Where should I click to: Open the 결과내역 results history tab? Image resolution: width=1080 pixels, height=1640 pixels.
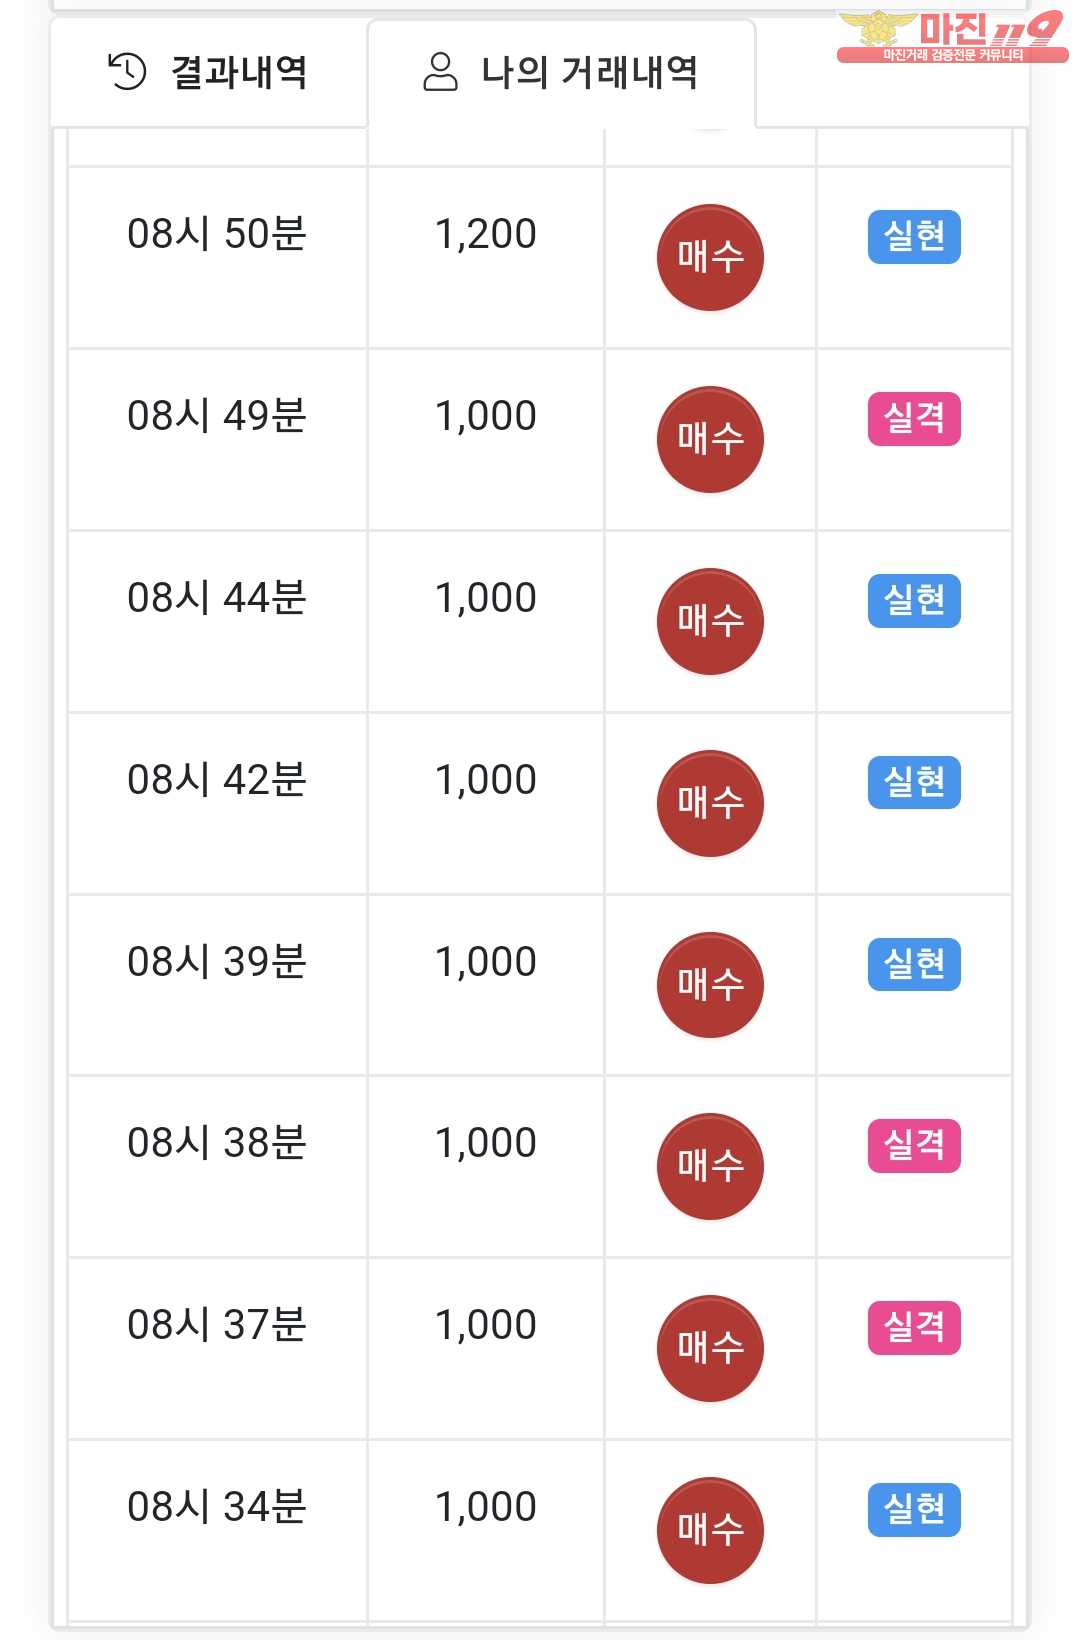click(209, 72)
